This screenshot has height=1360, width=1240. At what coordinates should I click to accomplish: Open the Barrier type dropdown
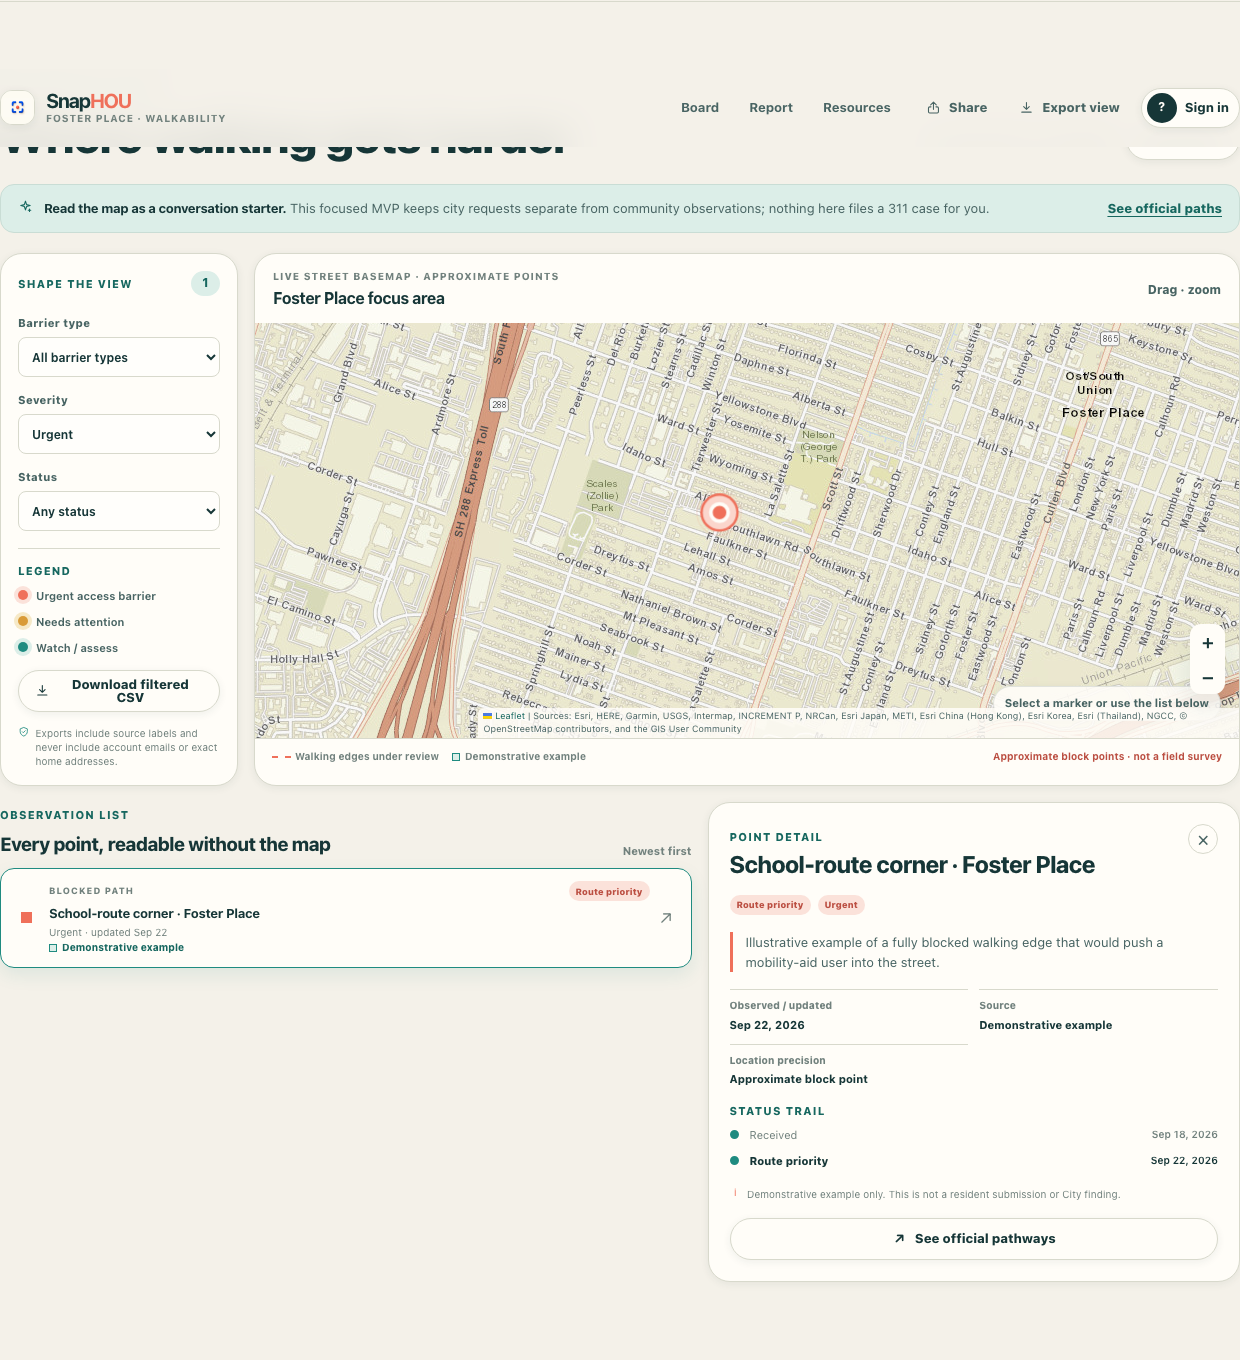click(x=119, y=357)
